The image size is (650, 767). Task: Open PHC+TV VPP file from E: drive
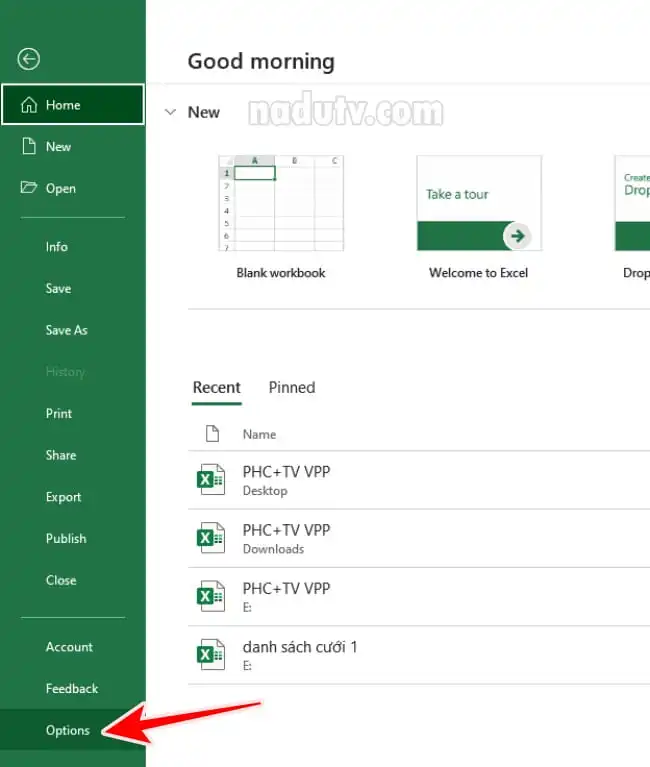click(x=419, y=596)
